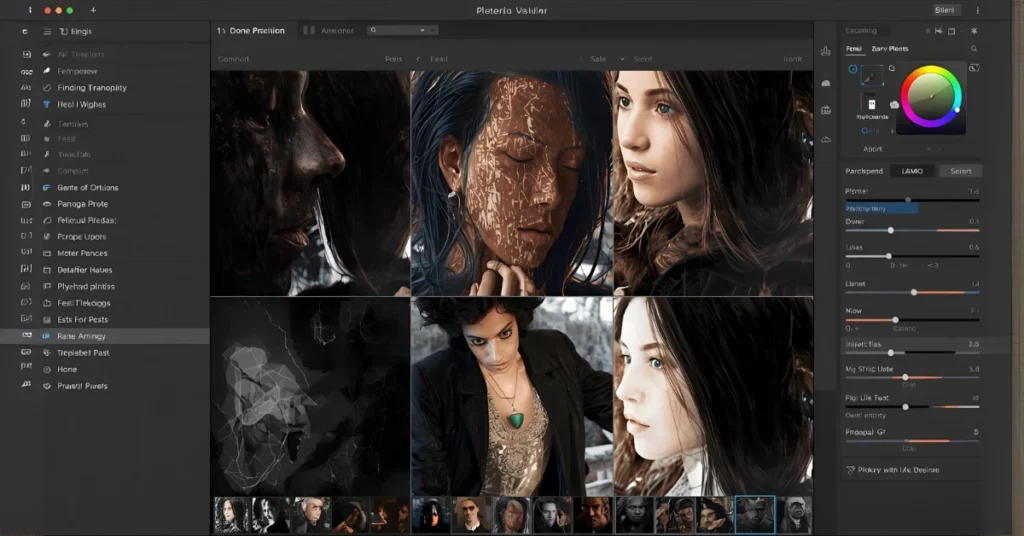Viewport: 1024px width, 536px height.
Task: Click the lock icon beside Fest Tlekoggs
Action: 47,303
